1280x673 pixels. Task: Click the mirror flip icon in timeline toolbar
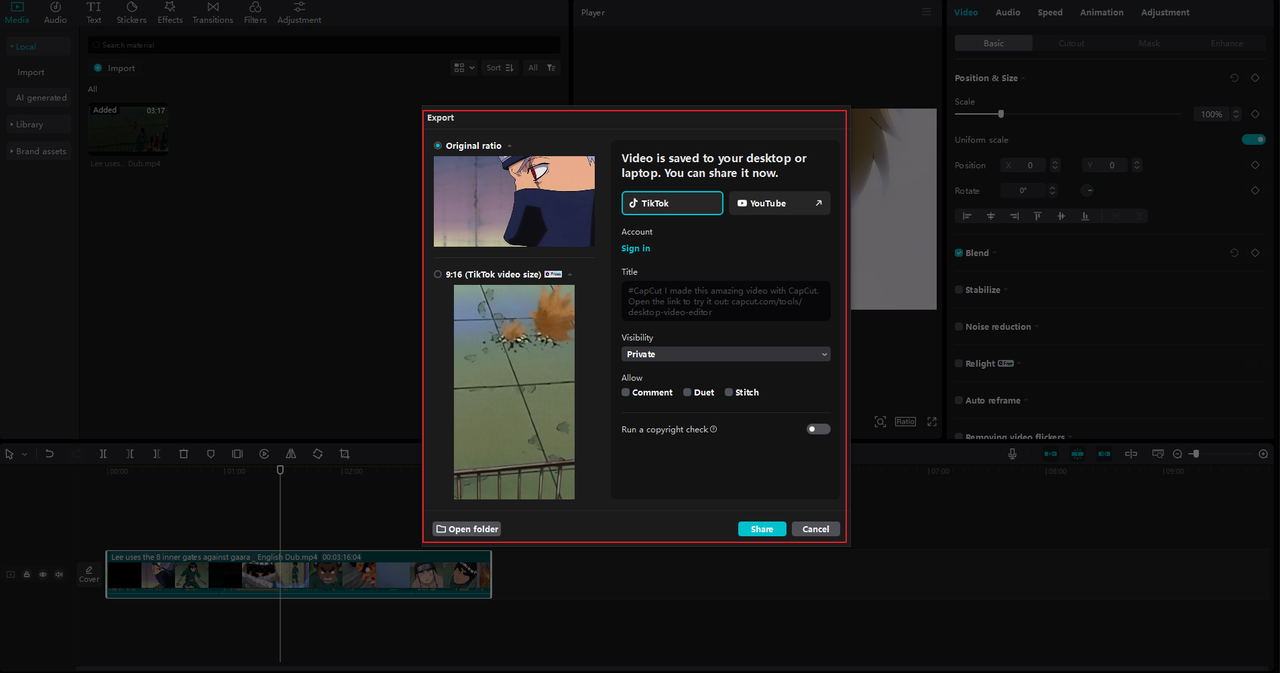291,454
